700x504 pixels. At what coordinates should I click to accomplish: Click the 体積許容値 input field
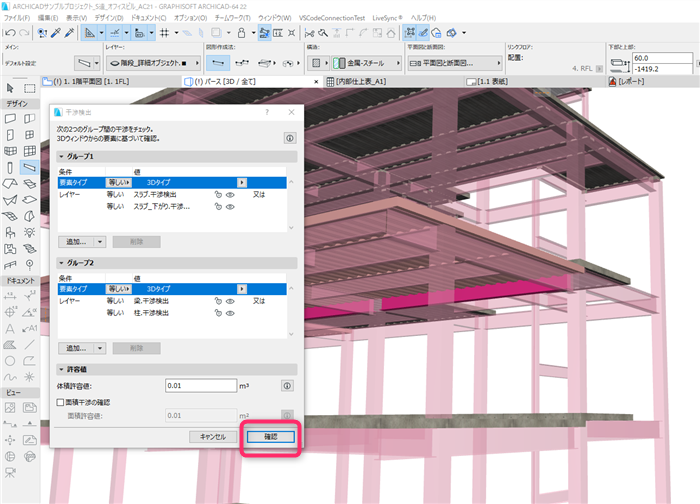pyautogui.click(x=201, y=386)
